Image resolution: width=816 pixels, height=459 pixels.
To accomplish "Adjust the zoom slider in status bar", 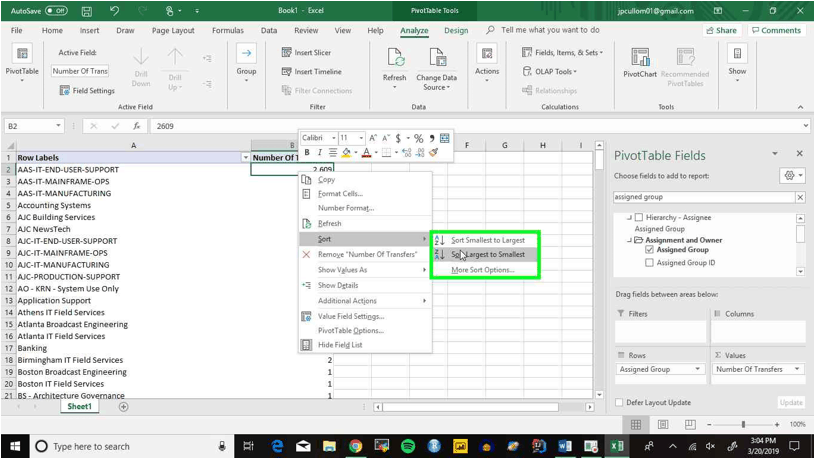I will tap(743, 425).
